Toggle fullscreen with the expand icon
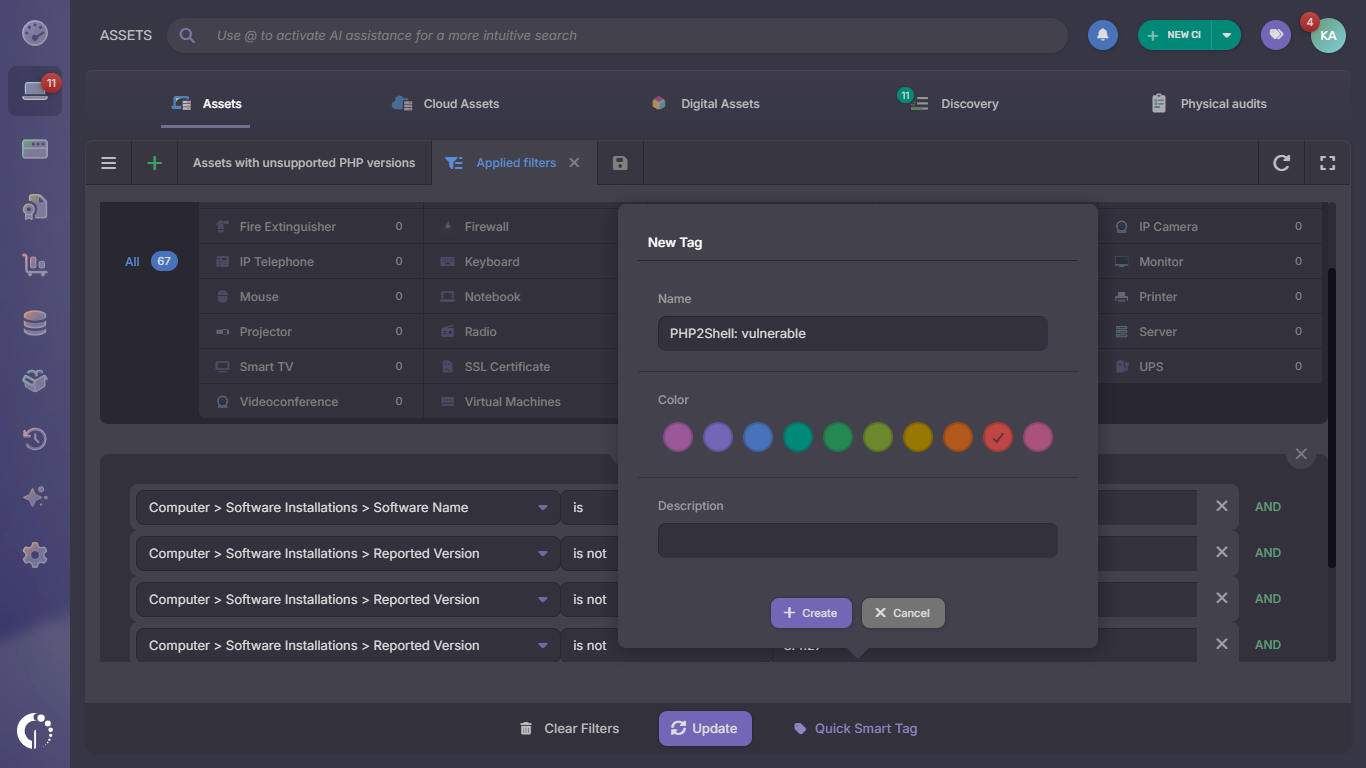The height and width of the screenshot is (768, 1366). (1328, 163)
